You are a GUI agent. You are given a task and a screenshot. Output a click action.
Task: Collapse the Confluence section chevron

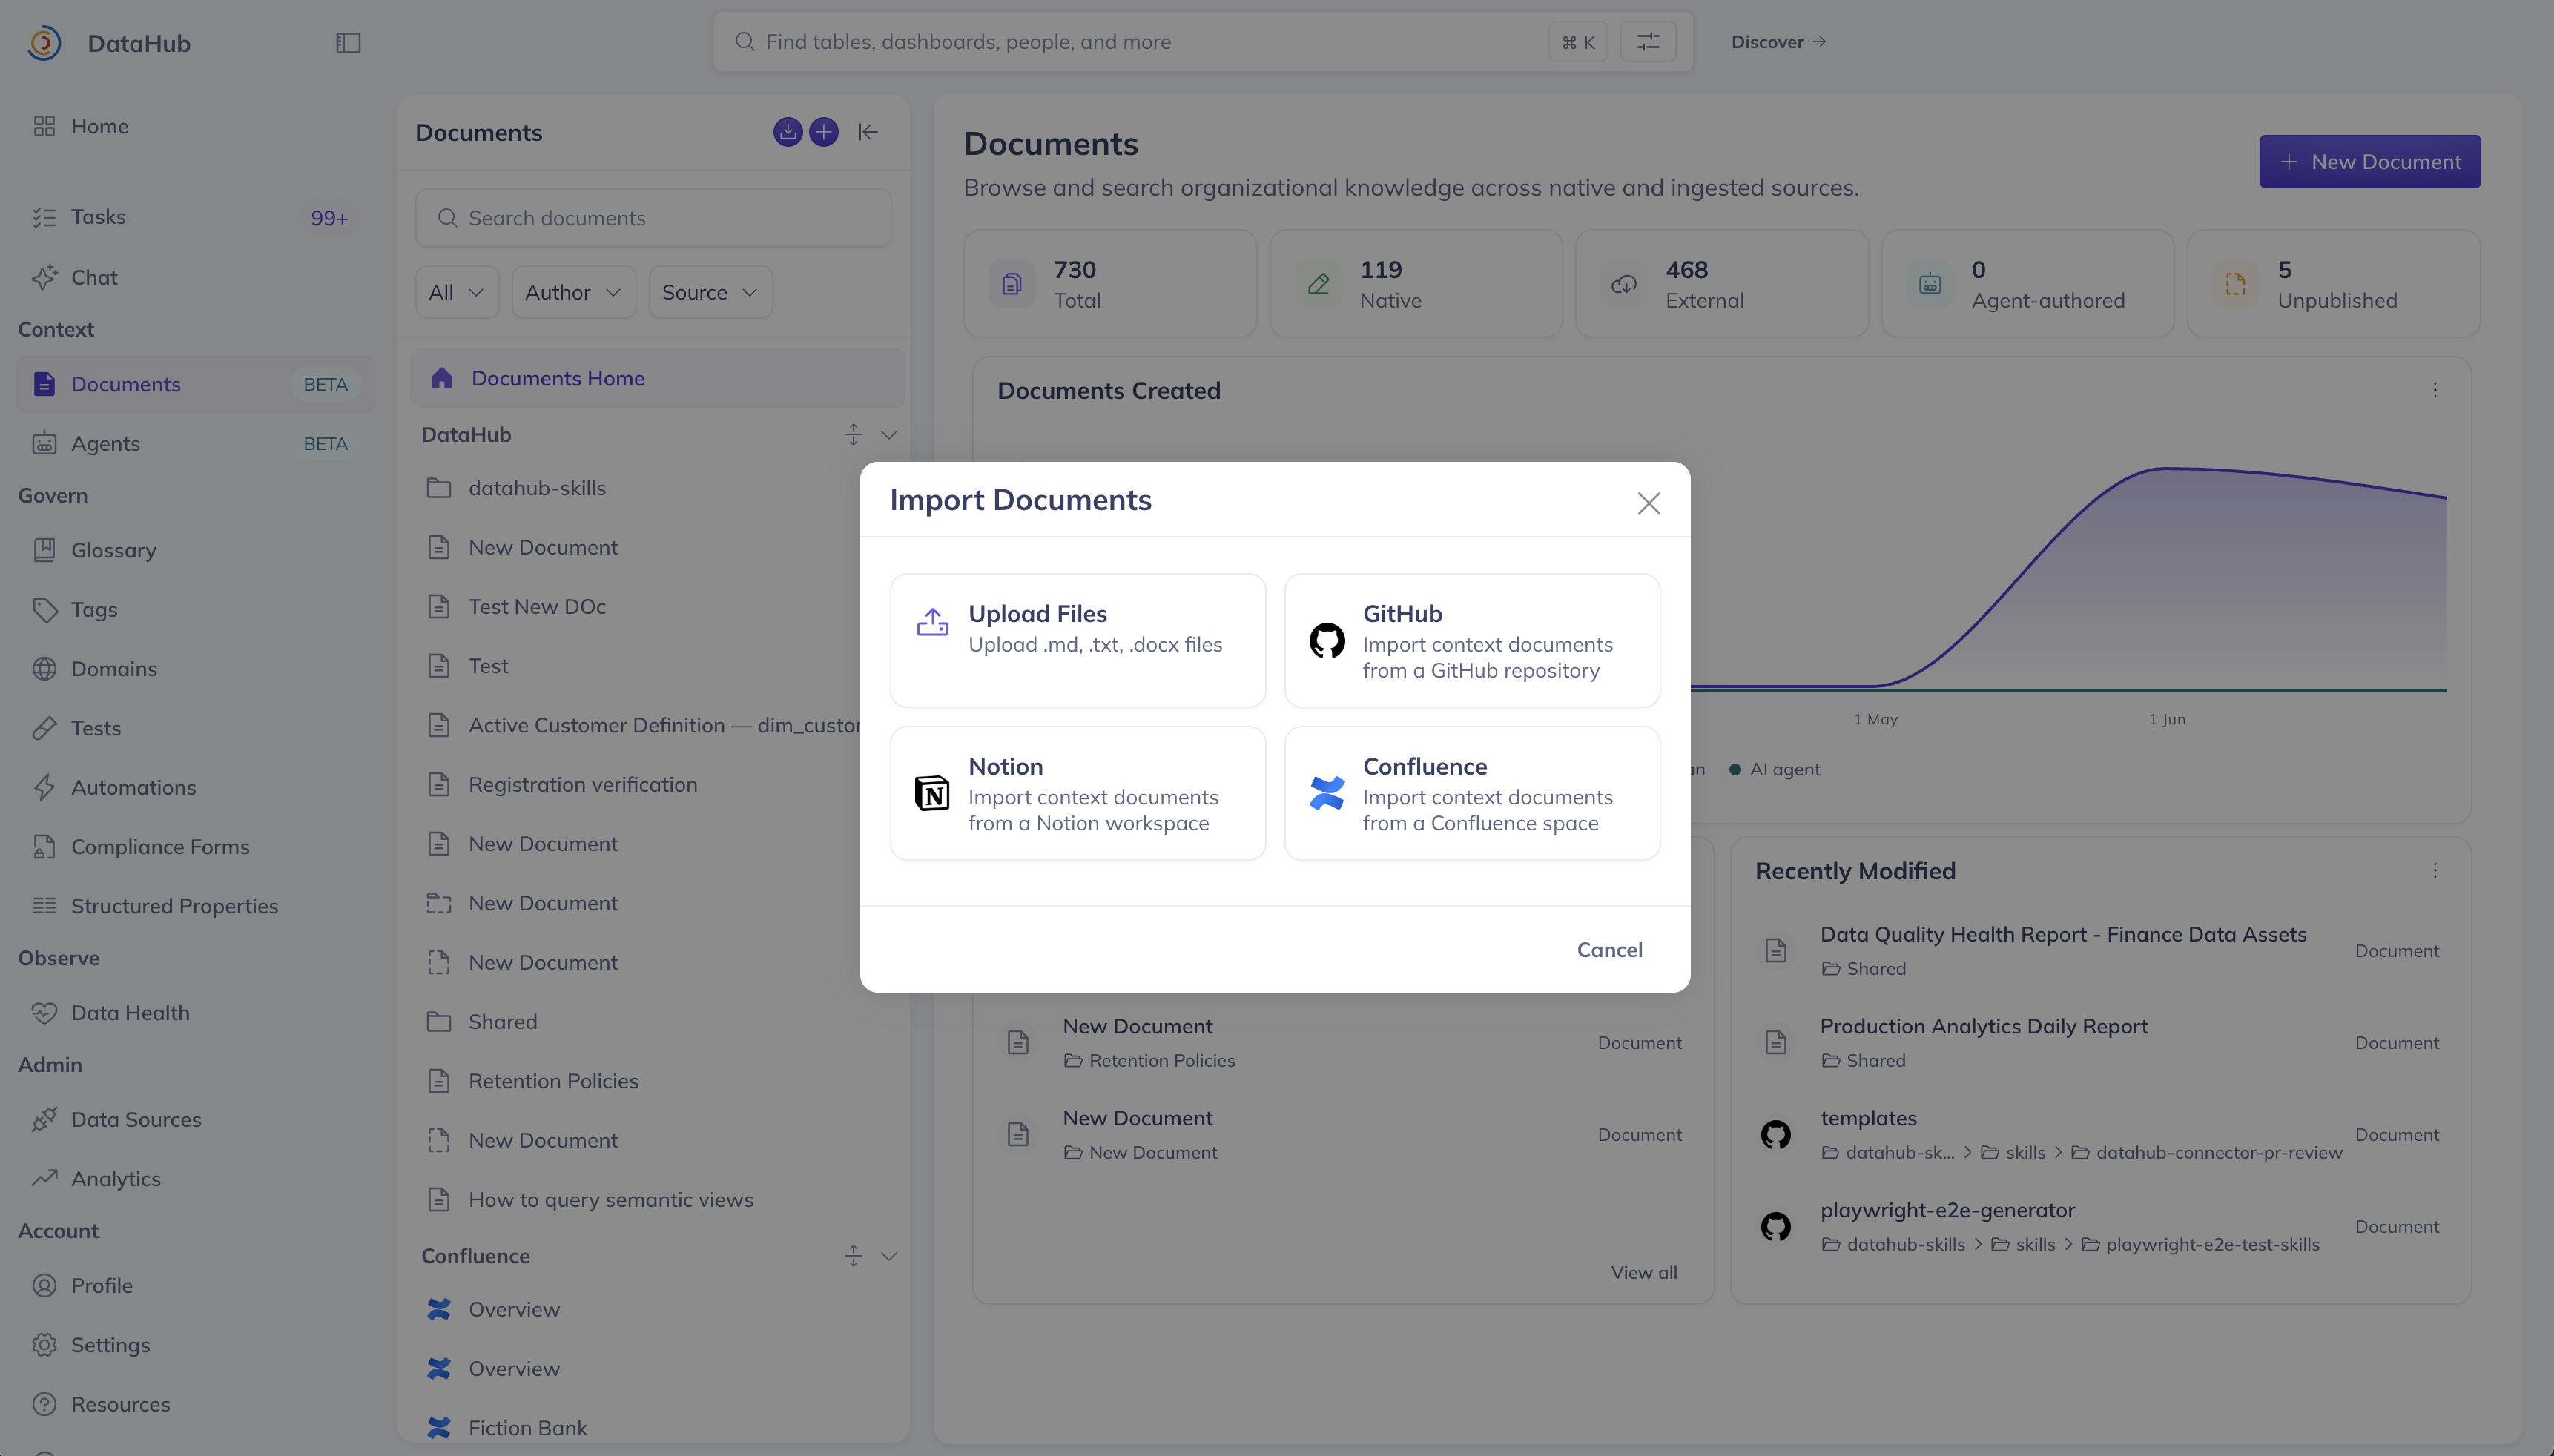889,1256
